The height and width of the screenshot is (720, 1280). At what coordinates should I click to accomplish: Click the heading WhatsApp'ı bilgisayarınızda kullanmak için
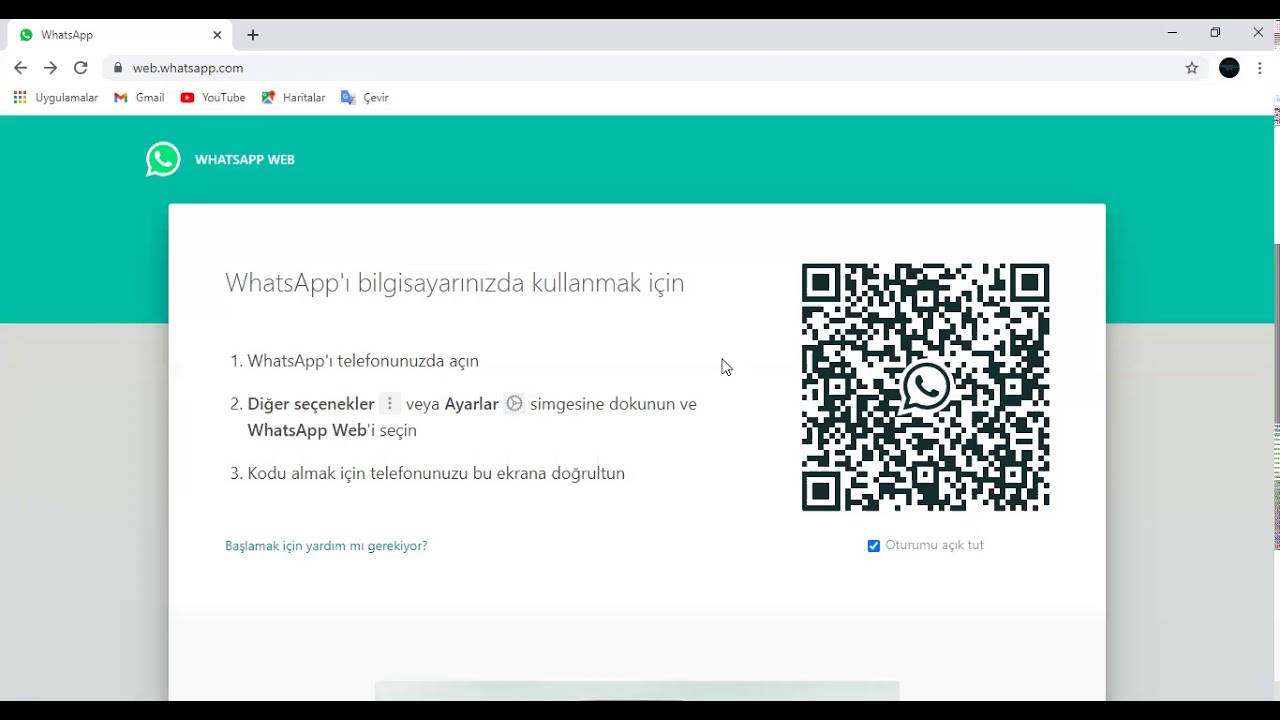(x=455, y=283)
